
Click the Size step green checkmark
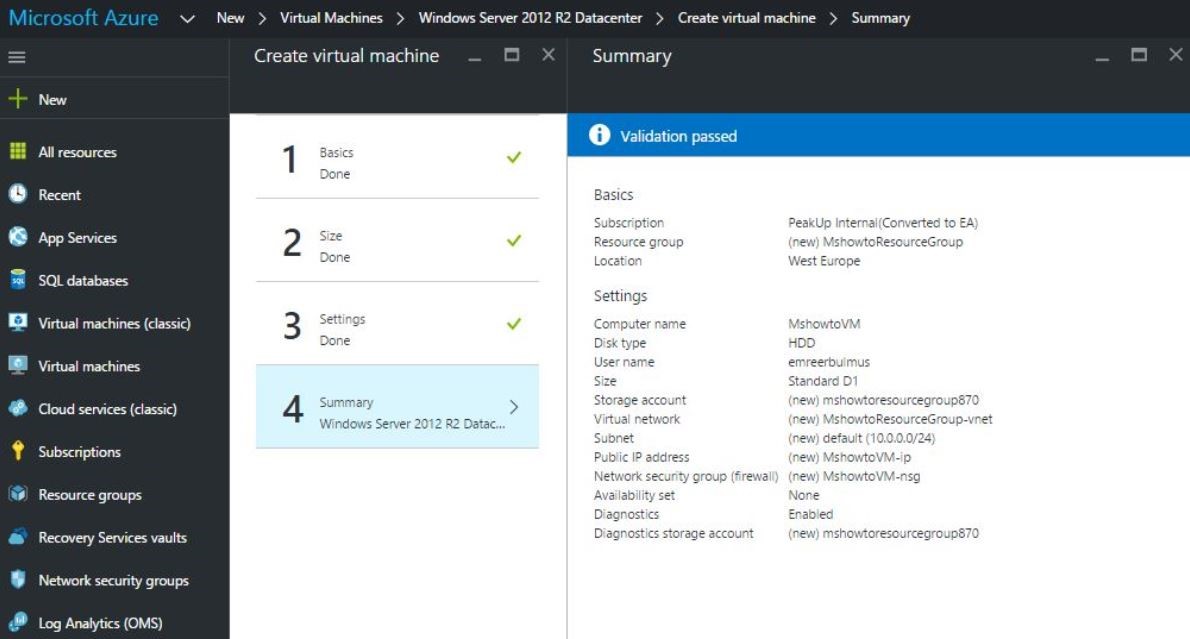point(514,241)
